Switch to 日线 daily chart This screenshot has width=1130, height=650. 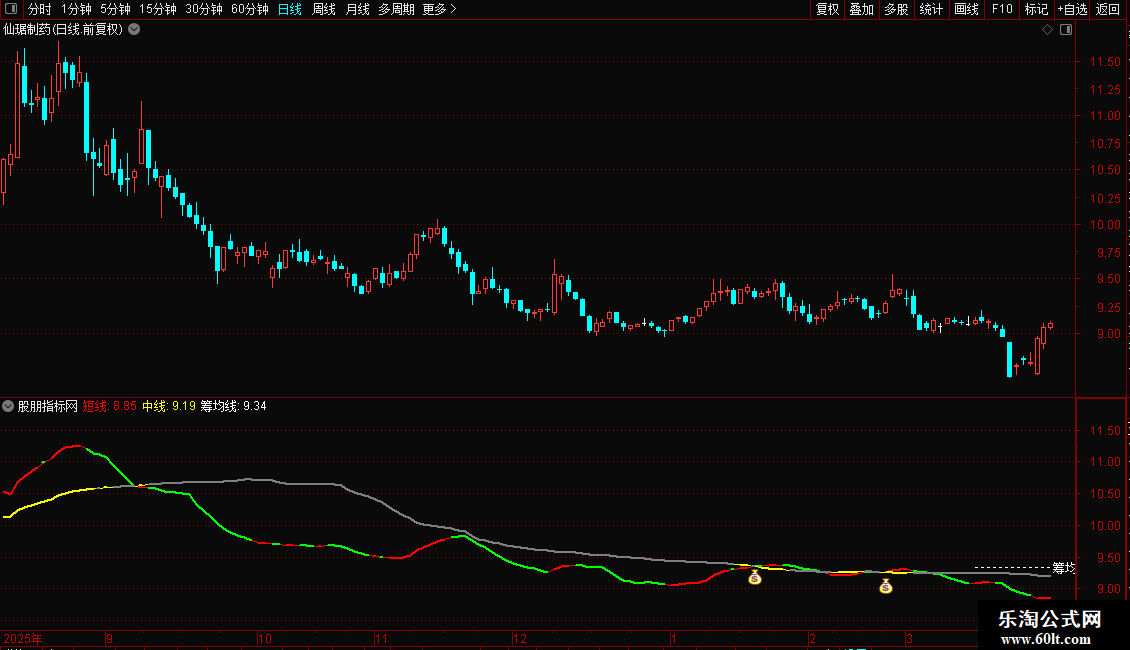click(290, 9)
